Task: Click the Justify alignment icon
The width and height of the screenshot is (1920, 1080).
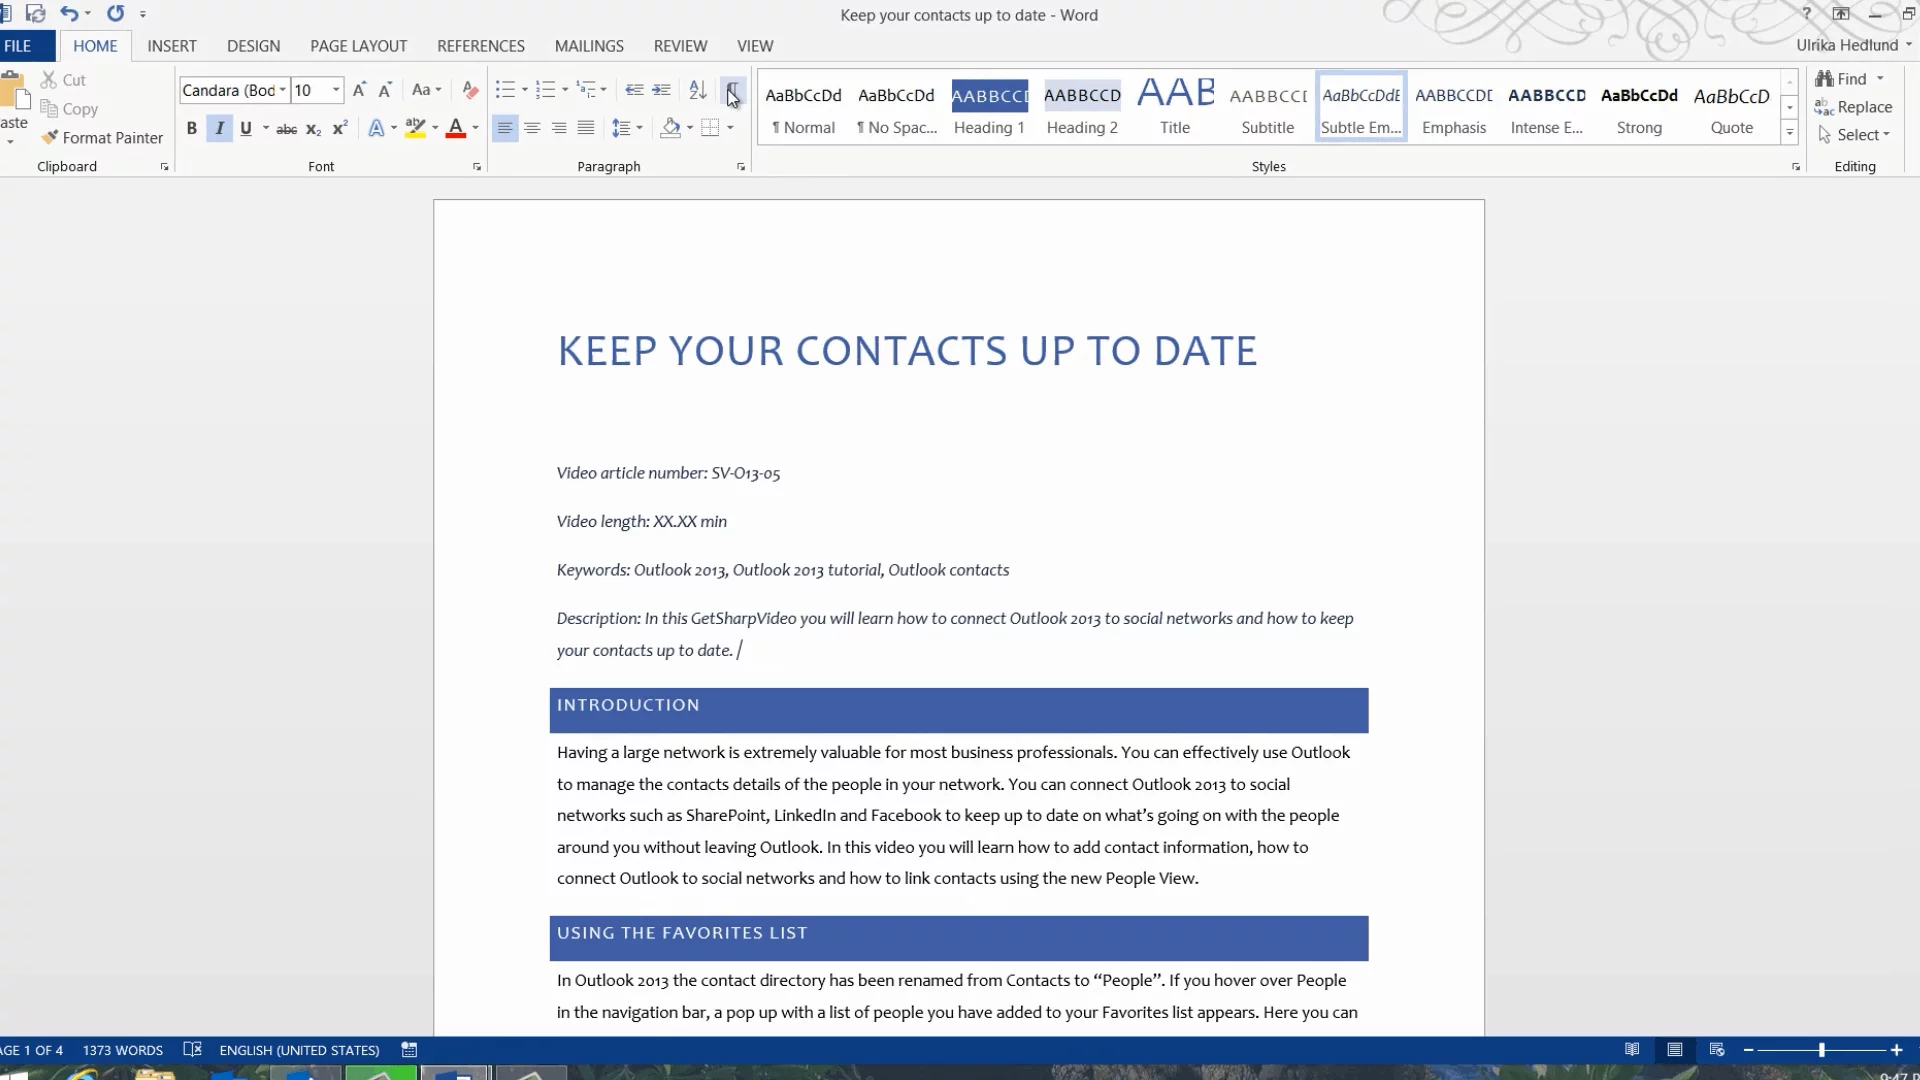Action: [586, 128]
